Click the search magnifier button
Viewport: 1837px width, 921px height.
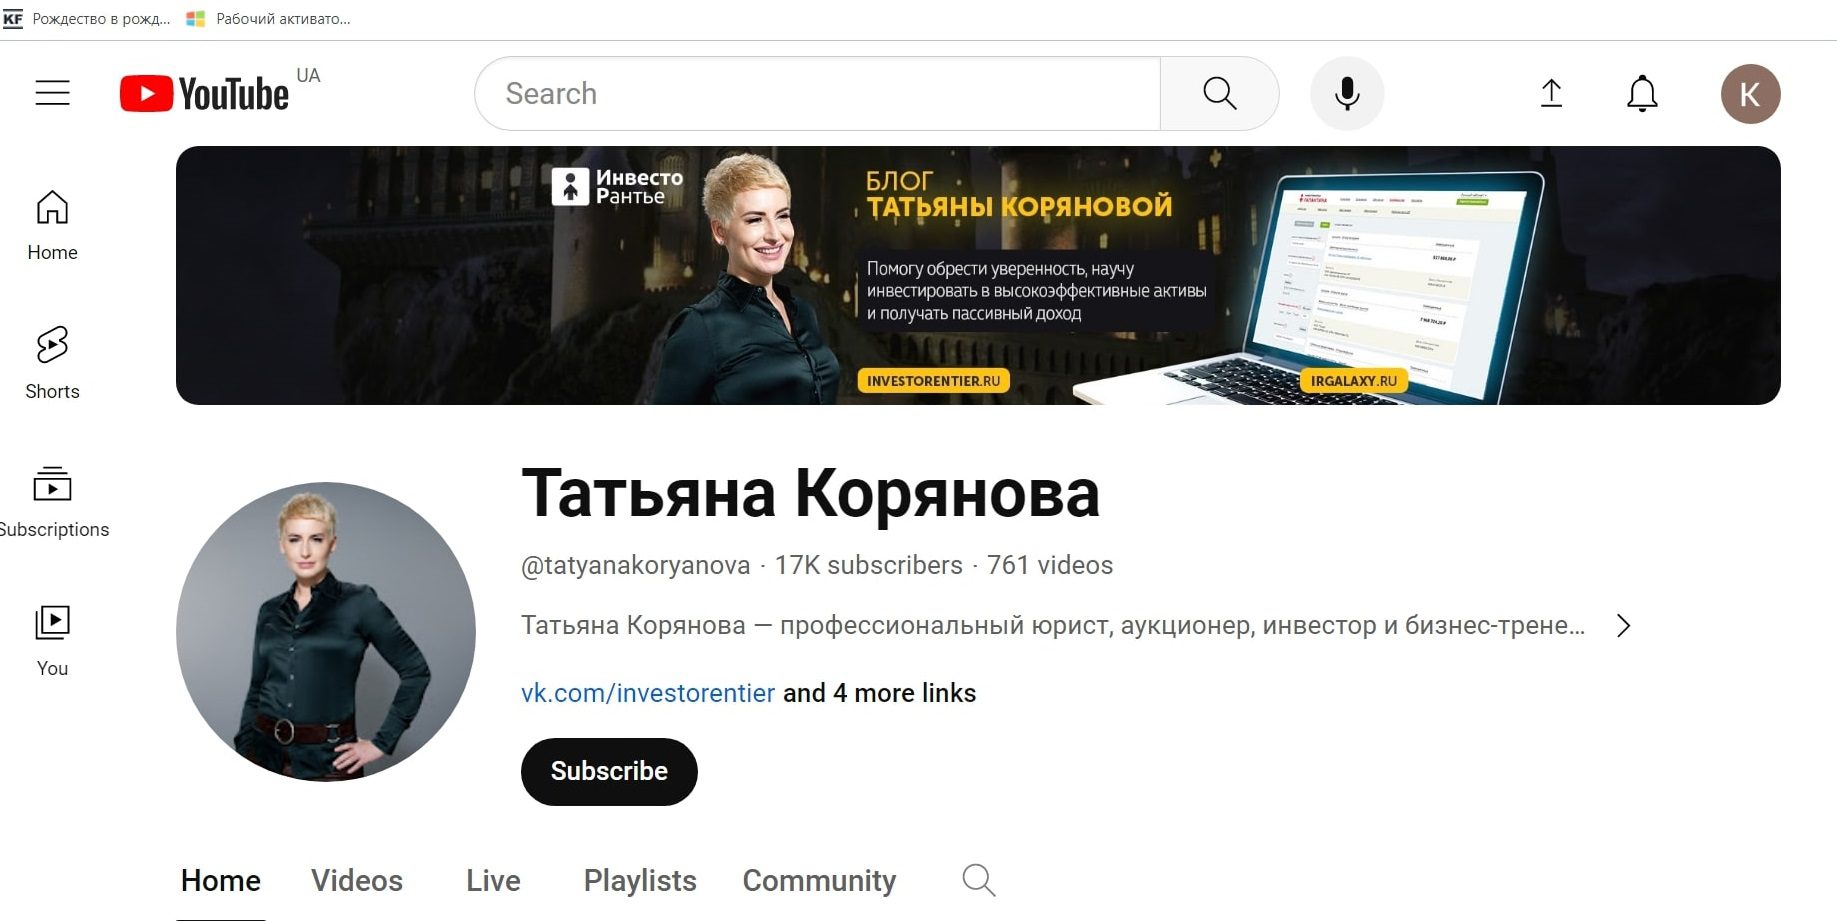tap(1219, 93)
